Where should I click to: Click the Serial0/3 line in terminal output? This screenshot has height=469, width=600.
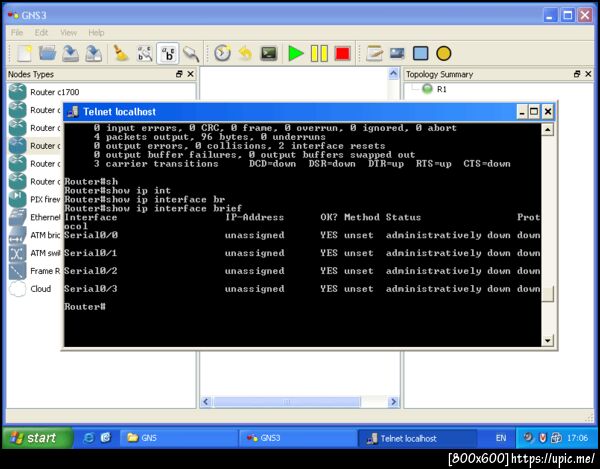point(302,289)
